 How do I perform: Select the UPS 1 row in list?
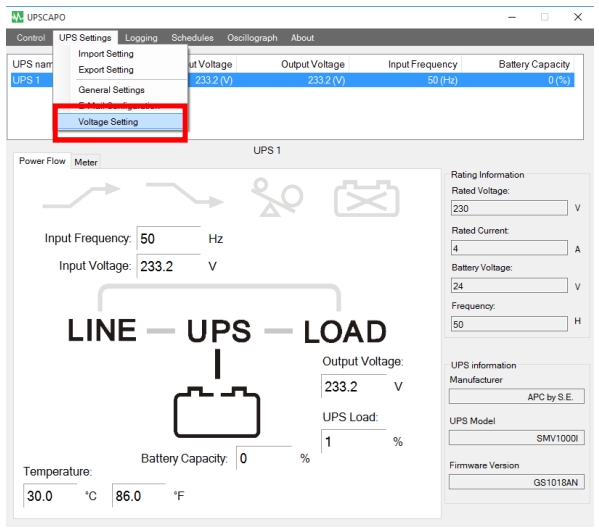coord(292,80)
